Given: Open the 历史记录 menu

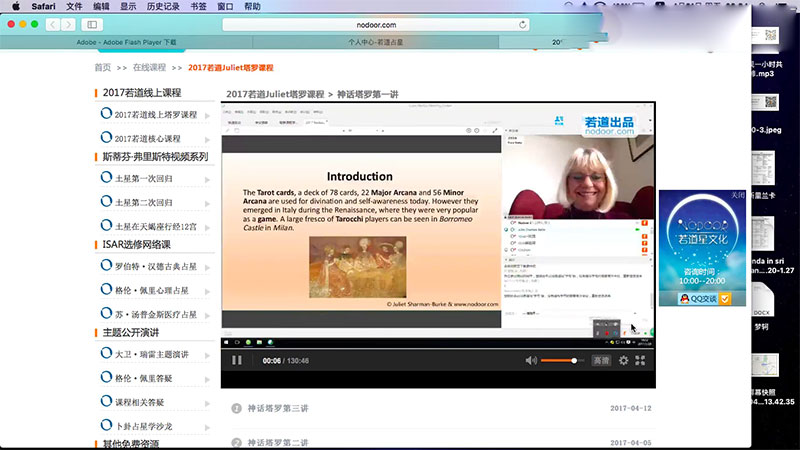Looking at the screenshot, I should click(163, 6).
